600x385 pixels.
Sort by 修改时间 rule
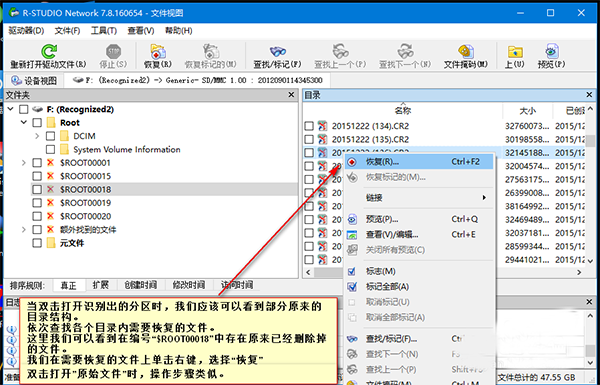coord(189,285)
